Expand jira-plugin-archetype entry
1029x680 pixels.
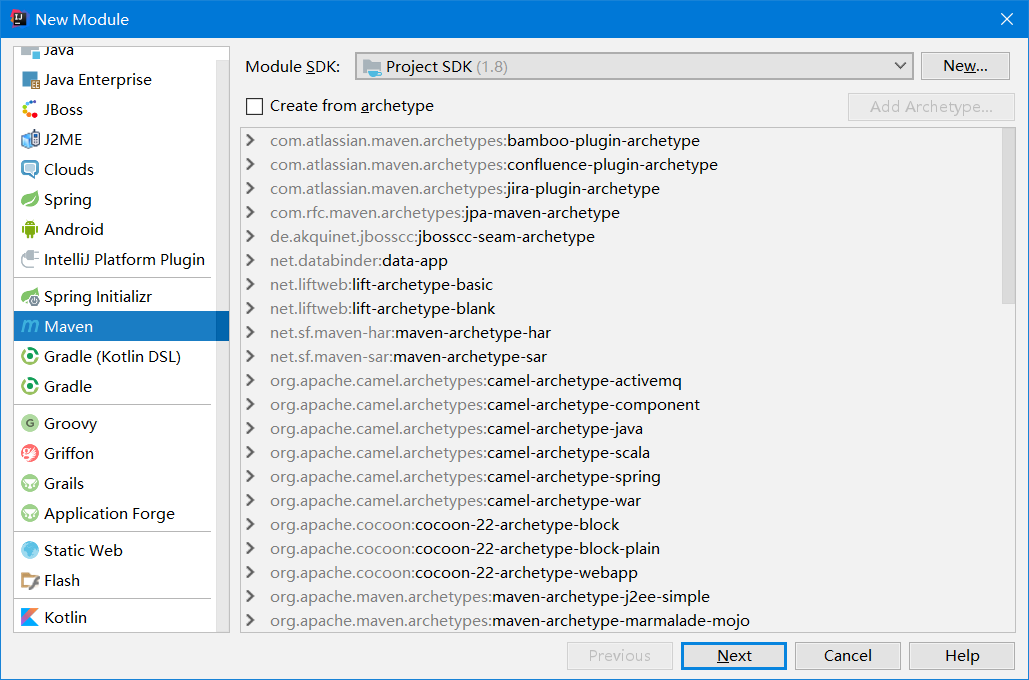[x=250, y=188]
